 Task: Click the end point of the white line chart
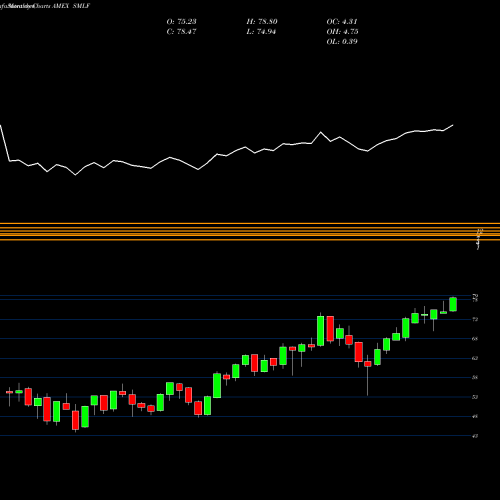click(453, 125)
